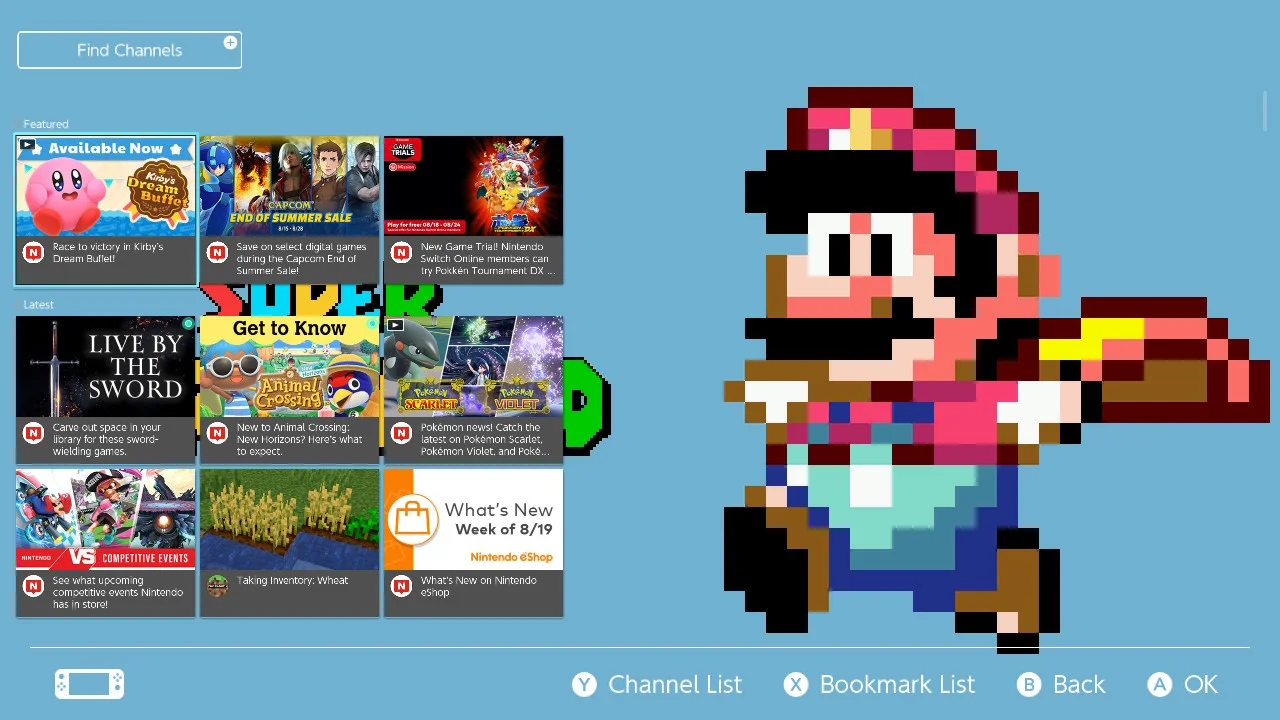
Task: Click Nintendo channel icon beside competitive events caption
Action: pos(33,586)
